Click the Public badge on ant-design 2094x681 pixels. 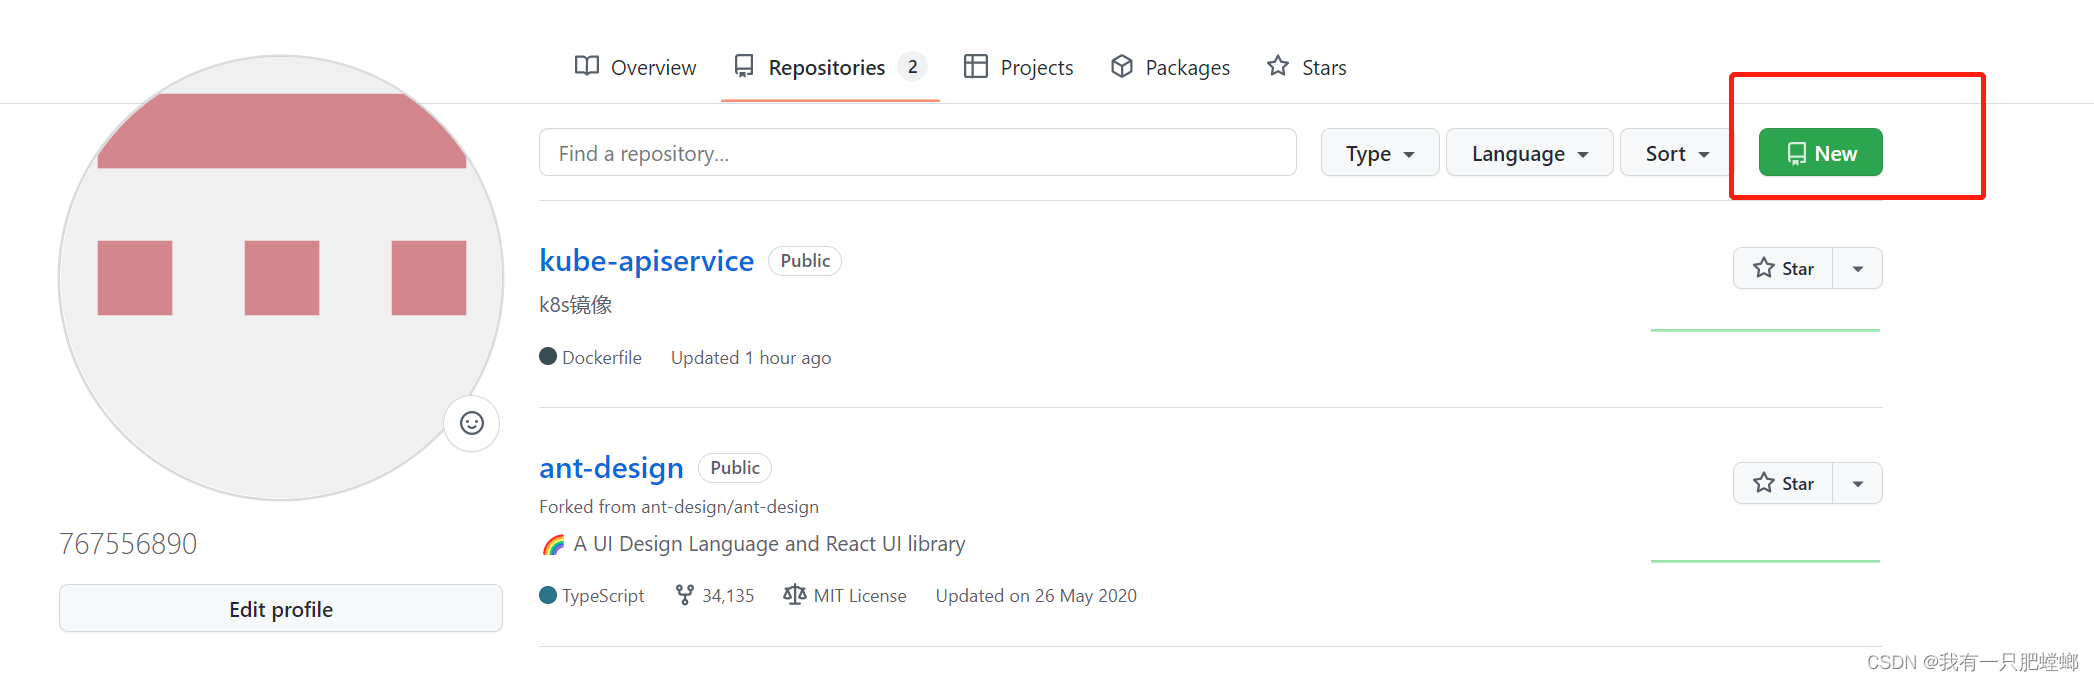pyautogui.click(x=735, y=468)
